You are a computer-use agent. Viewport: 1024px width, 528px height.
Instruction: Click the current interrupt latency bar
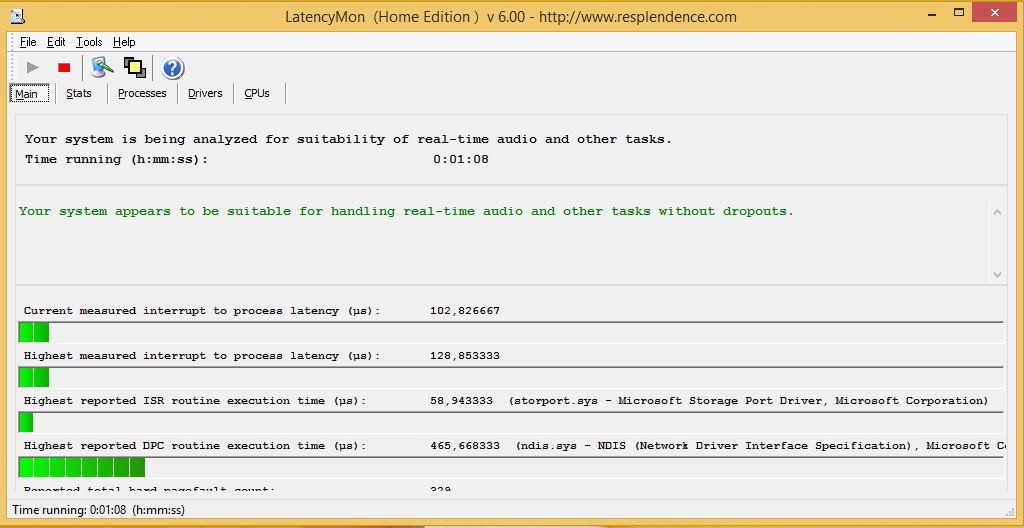coord(511,333)
